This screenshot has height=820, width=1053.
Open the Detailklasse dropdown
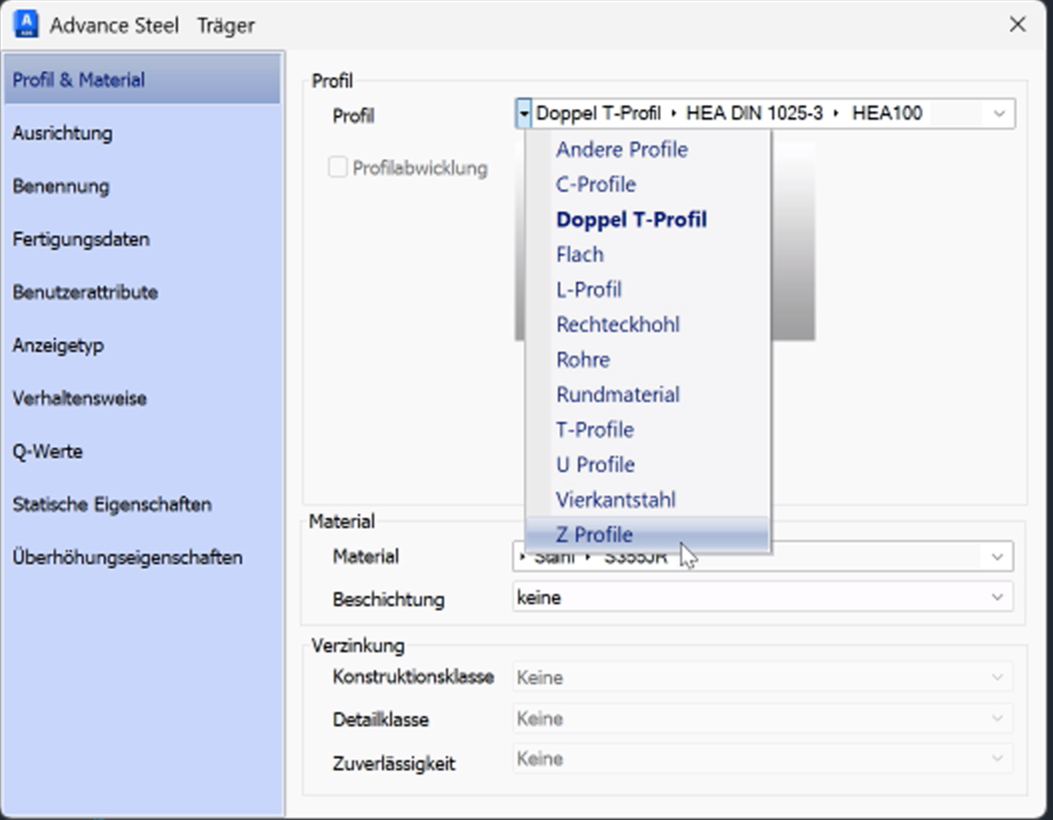(762, 719)
